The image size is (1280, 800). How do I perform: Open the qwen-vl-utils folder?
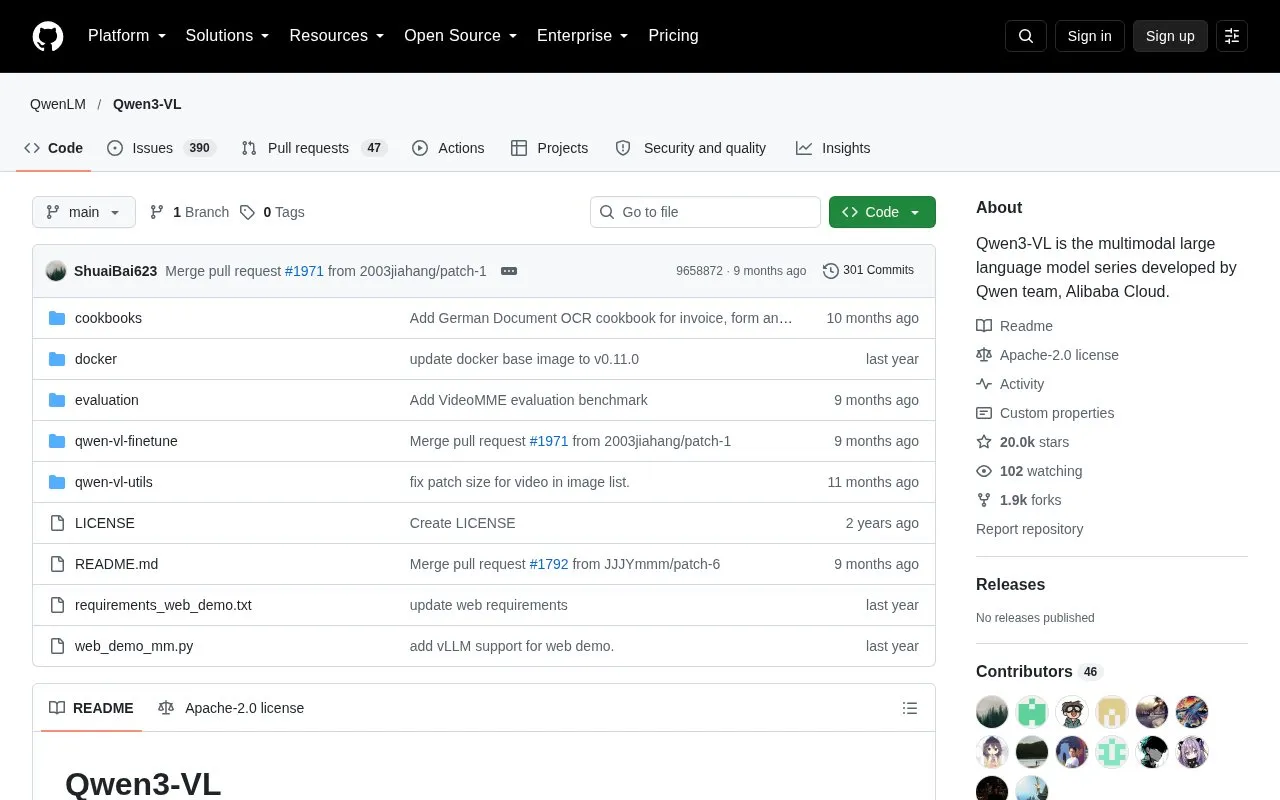114,482
